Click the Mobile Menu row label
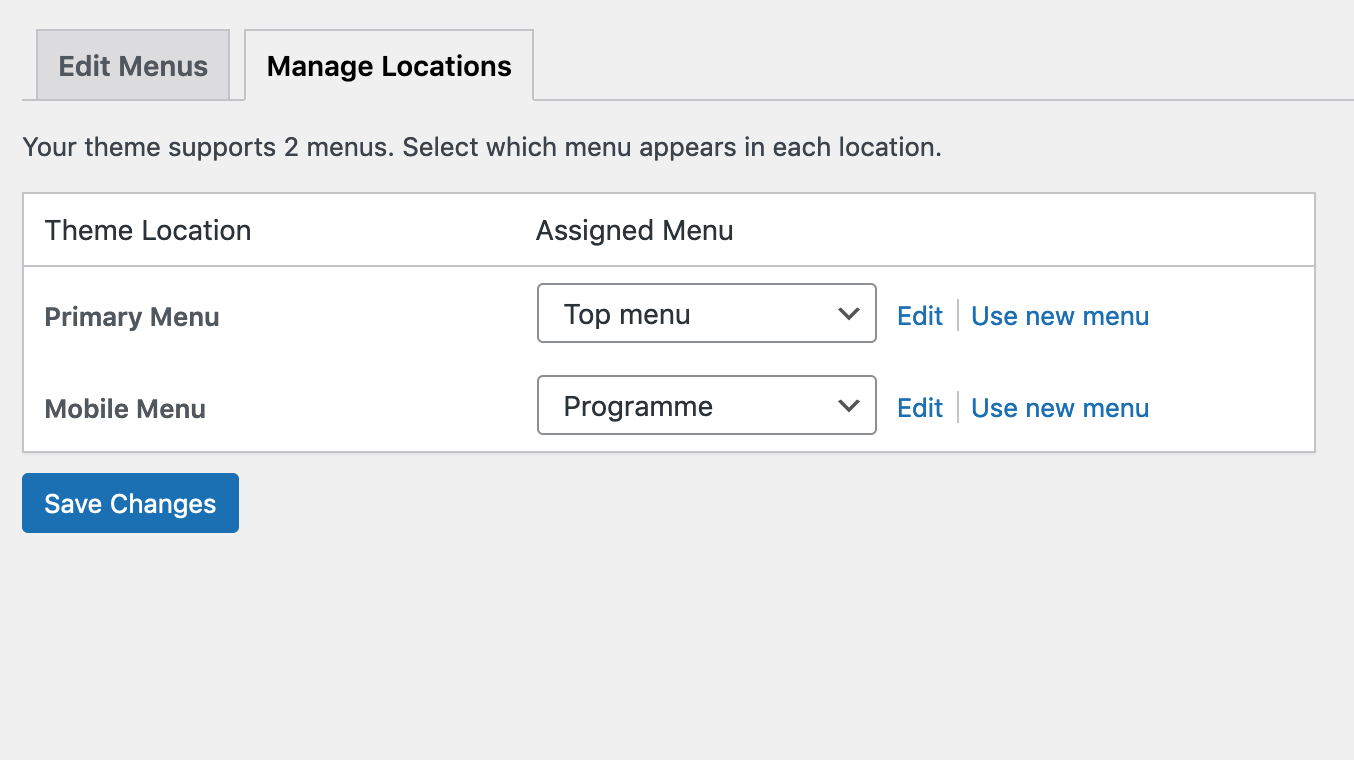This screenshot has height=760, width=1354. (x=125, y=409)
